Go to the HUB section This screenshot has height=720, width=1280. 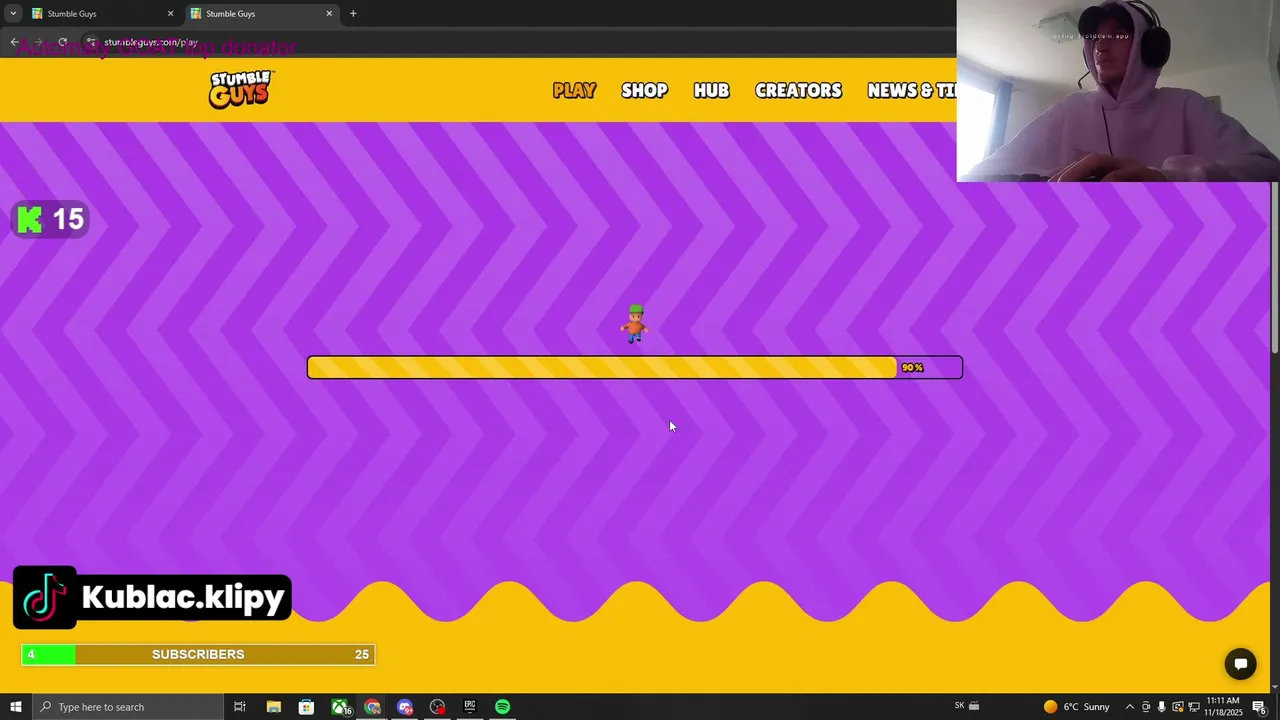pos(711,90)
